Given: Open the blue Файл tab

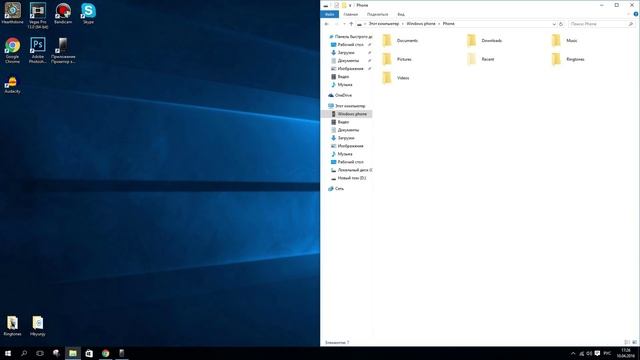Looking at the screenshot, I should click(329, 14).
